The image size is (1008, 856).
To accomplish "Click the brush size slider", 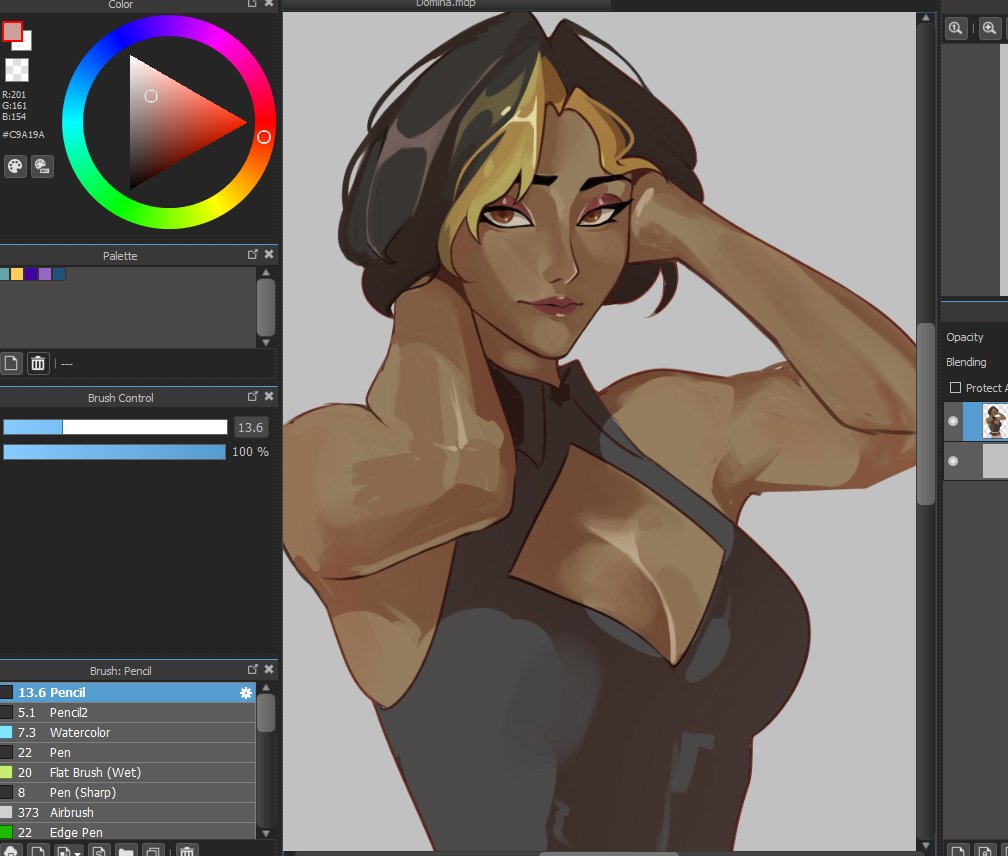I will click(x=115, y=427).
